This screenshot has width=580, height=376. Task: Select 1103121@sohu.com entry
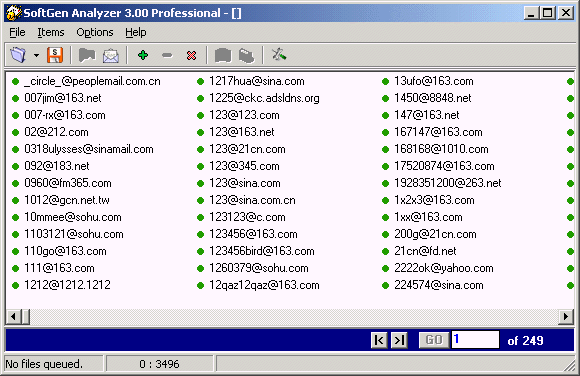(74, 234)
